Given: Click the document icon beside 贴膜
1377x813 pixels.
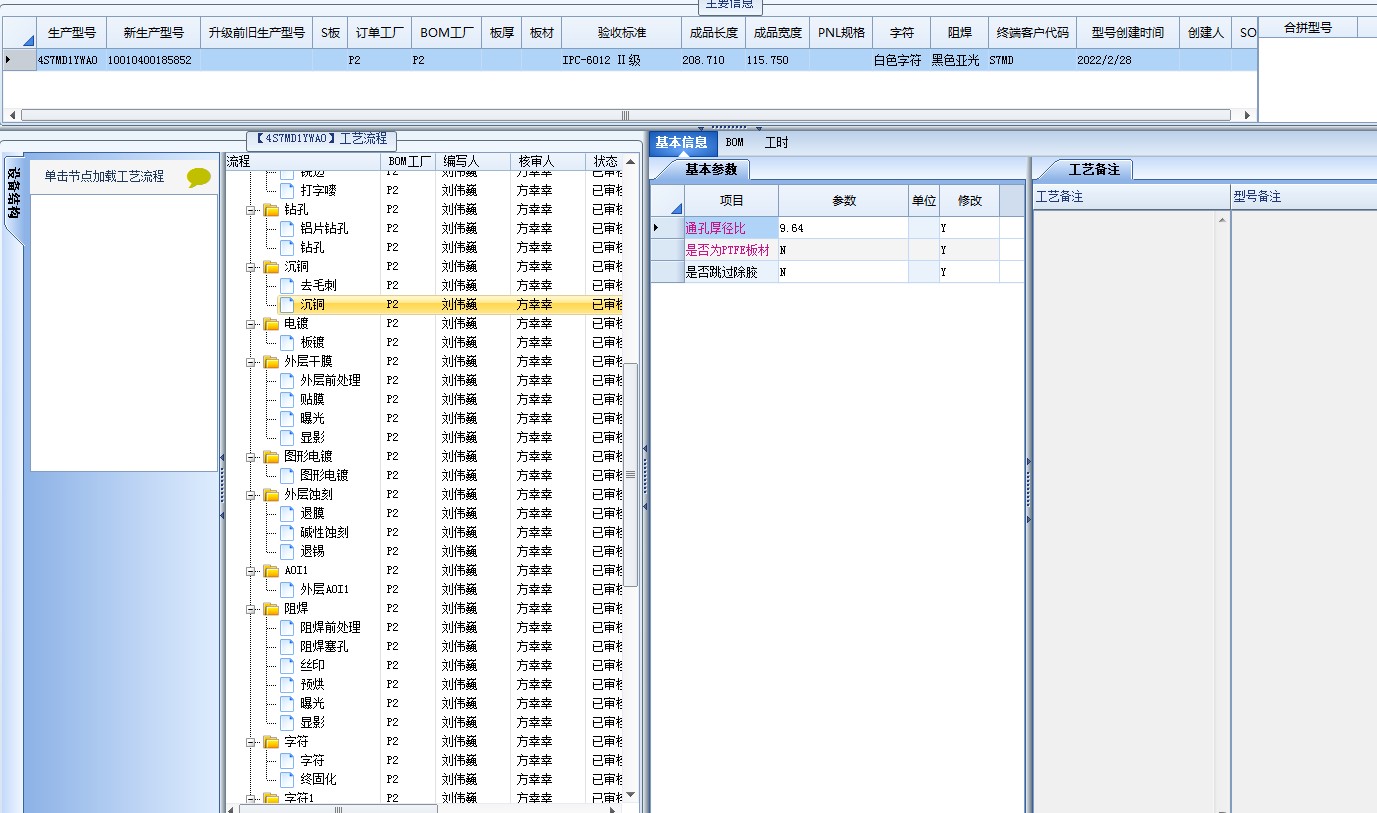Looking at the screenshot, I should (x=287, y=399).
